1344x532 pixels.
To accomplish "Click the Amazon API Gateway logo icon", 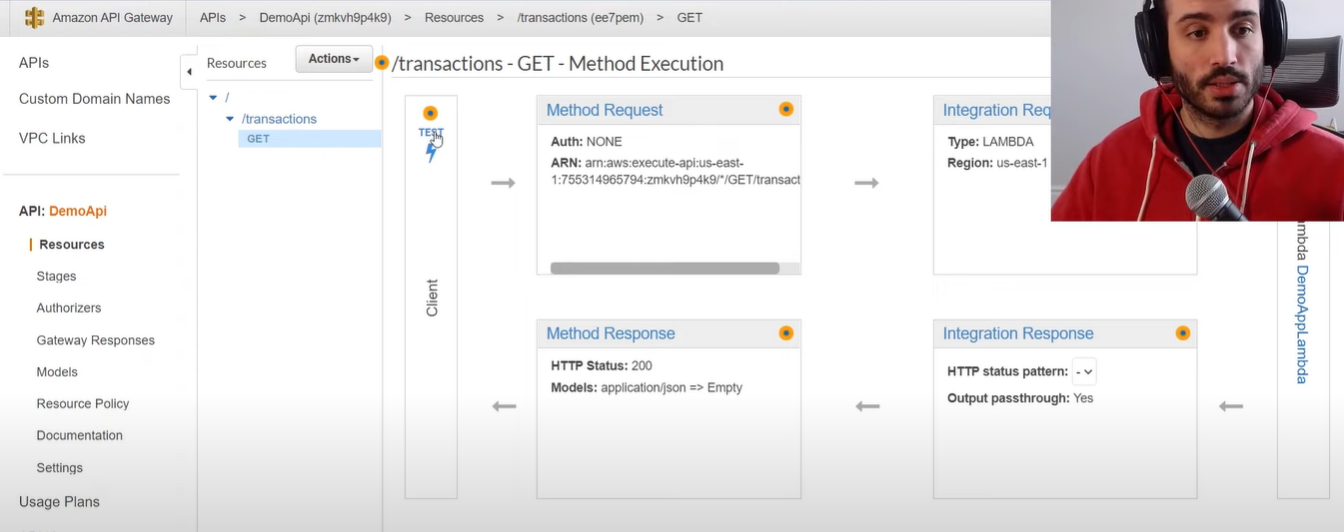I will pos(34,18).
